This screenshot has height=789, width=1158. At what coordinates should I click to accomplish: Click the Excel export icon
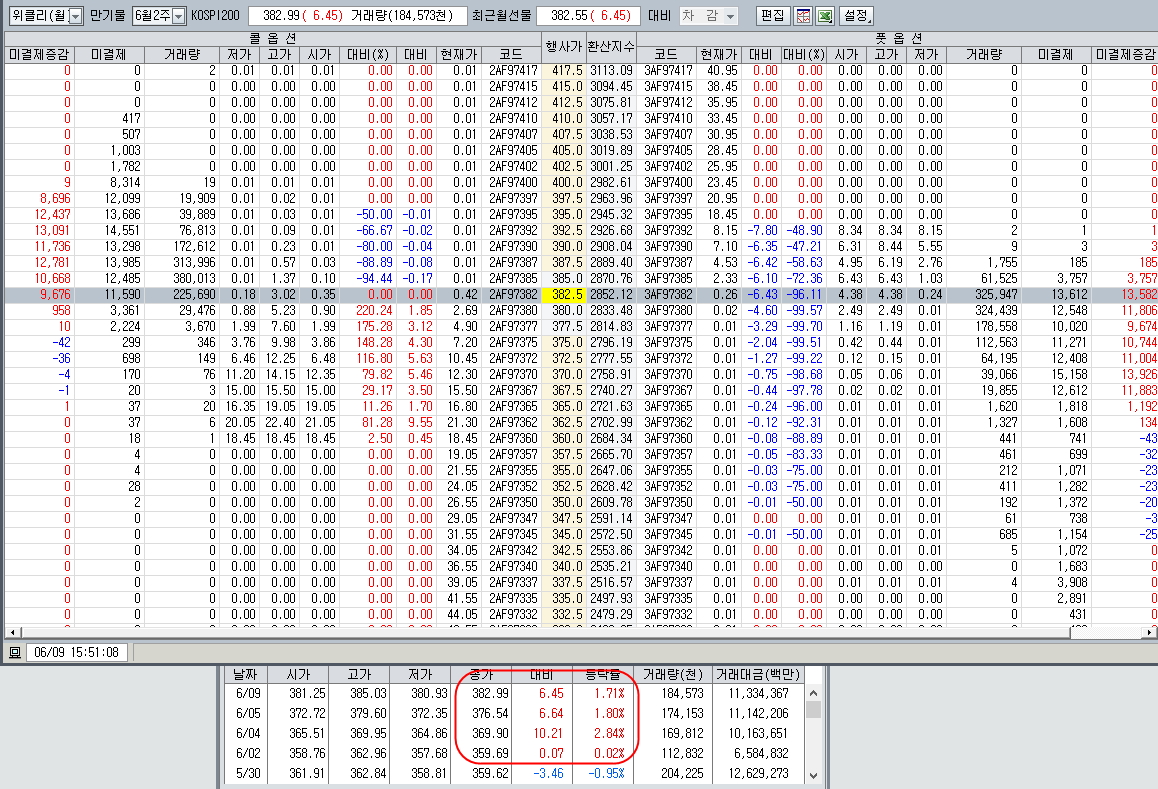(x=825, y=16)
